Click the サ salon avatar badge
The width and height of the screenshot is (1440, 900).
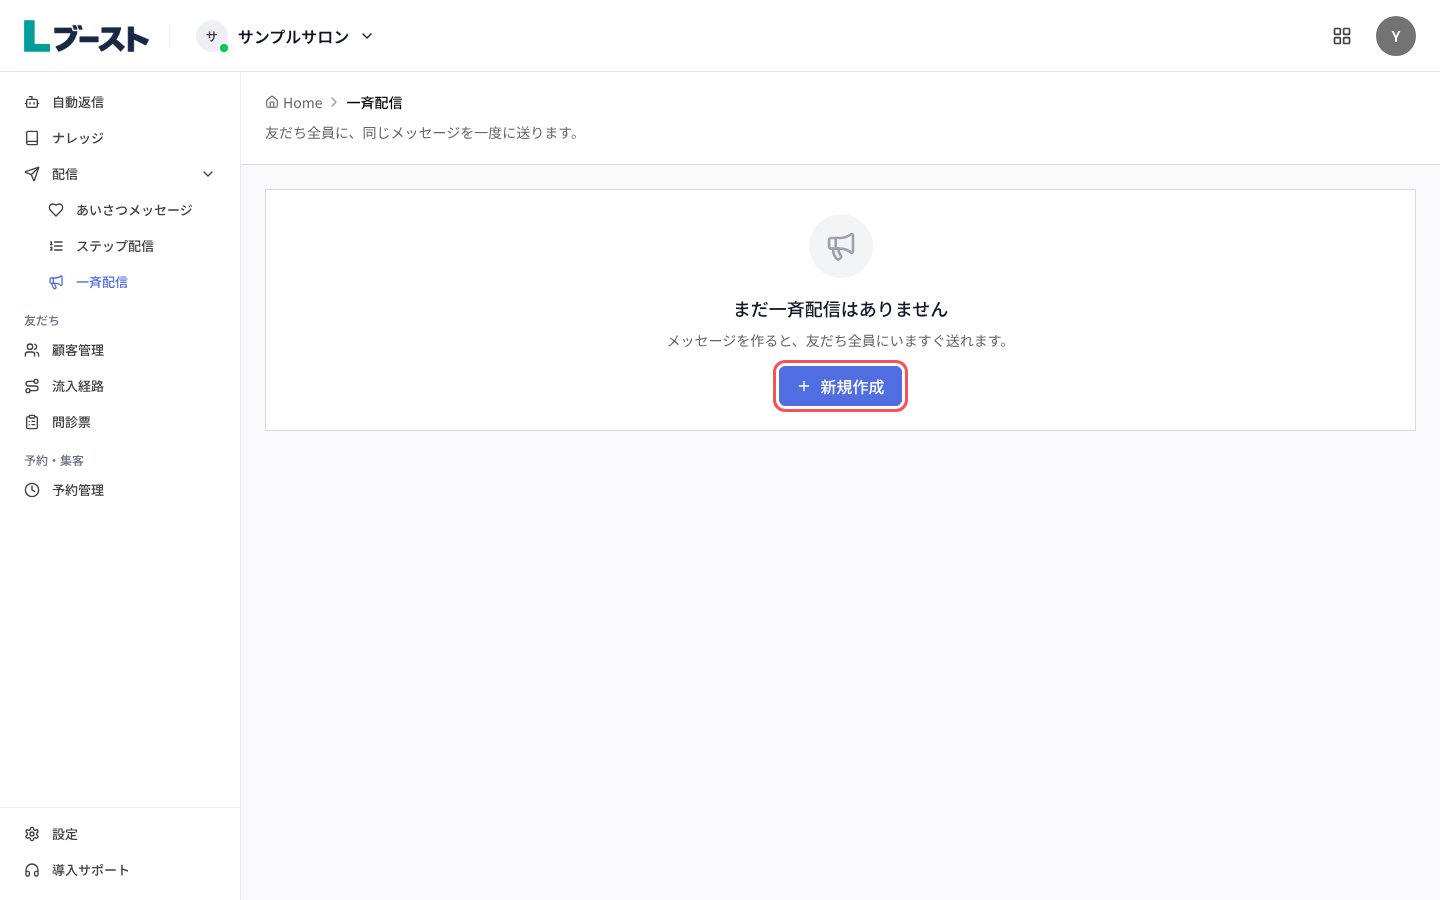point(212,36)
